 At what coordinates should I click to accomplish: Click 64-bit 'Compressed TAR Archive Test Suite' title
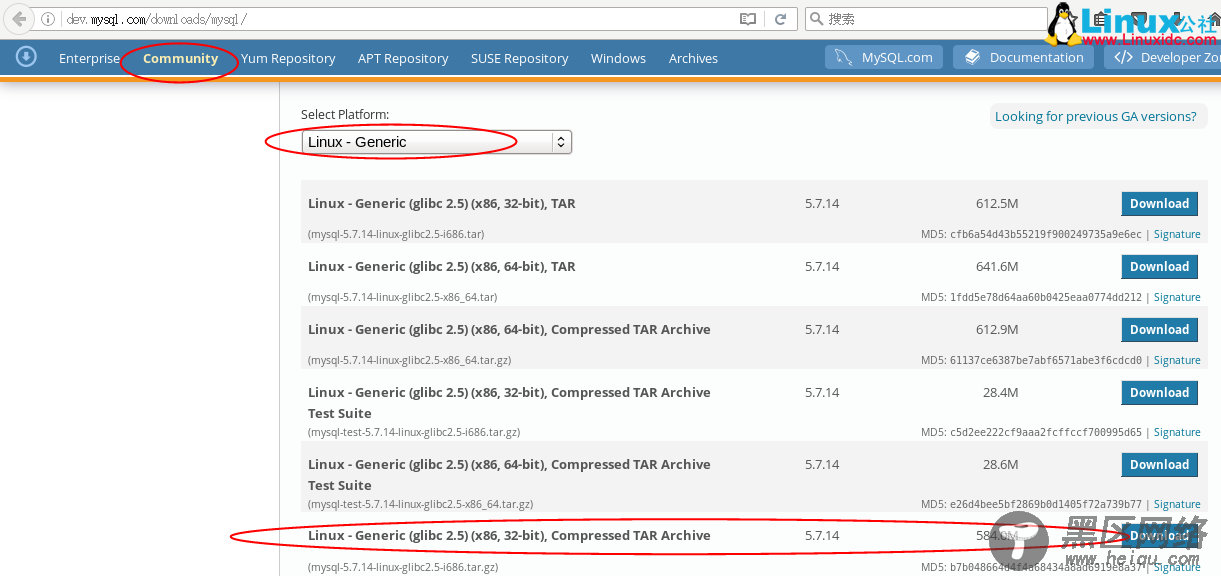tap(509, 474)
